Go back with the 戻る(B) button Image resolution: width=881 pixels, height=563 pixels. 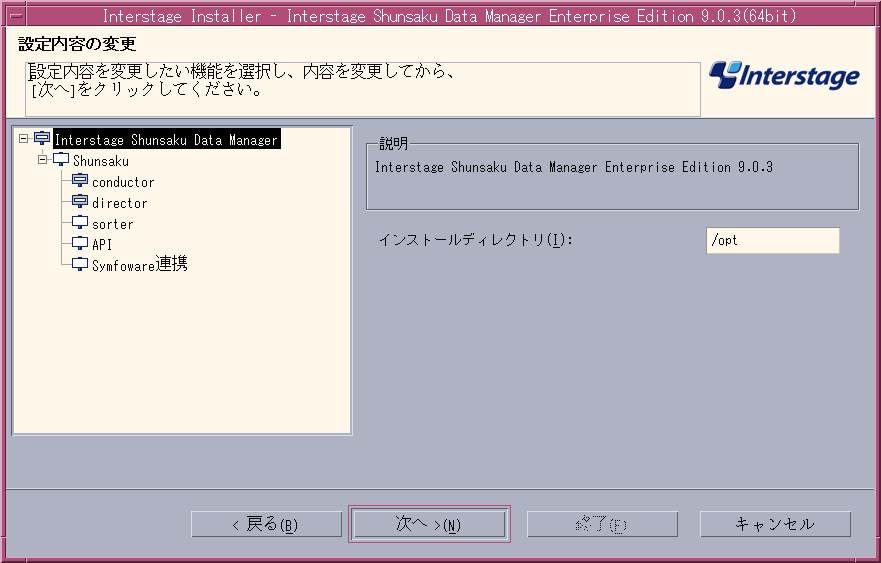[266, 524]
